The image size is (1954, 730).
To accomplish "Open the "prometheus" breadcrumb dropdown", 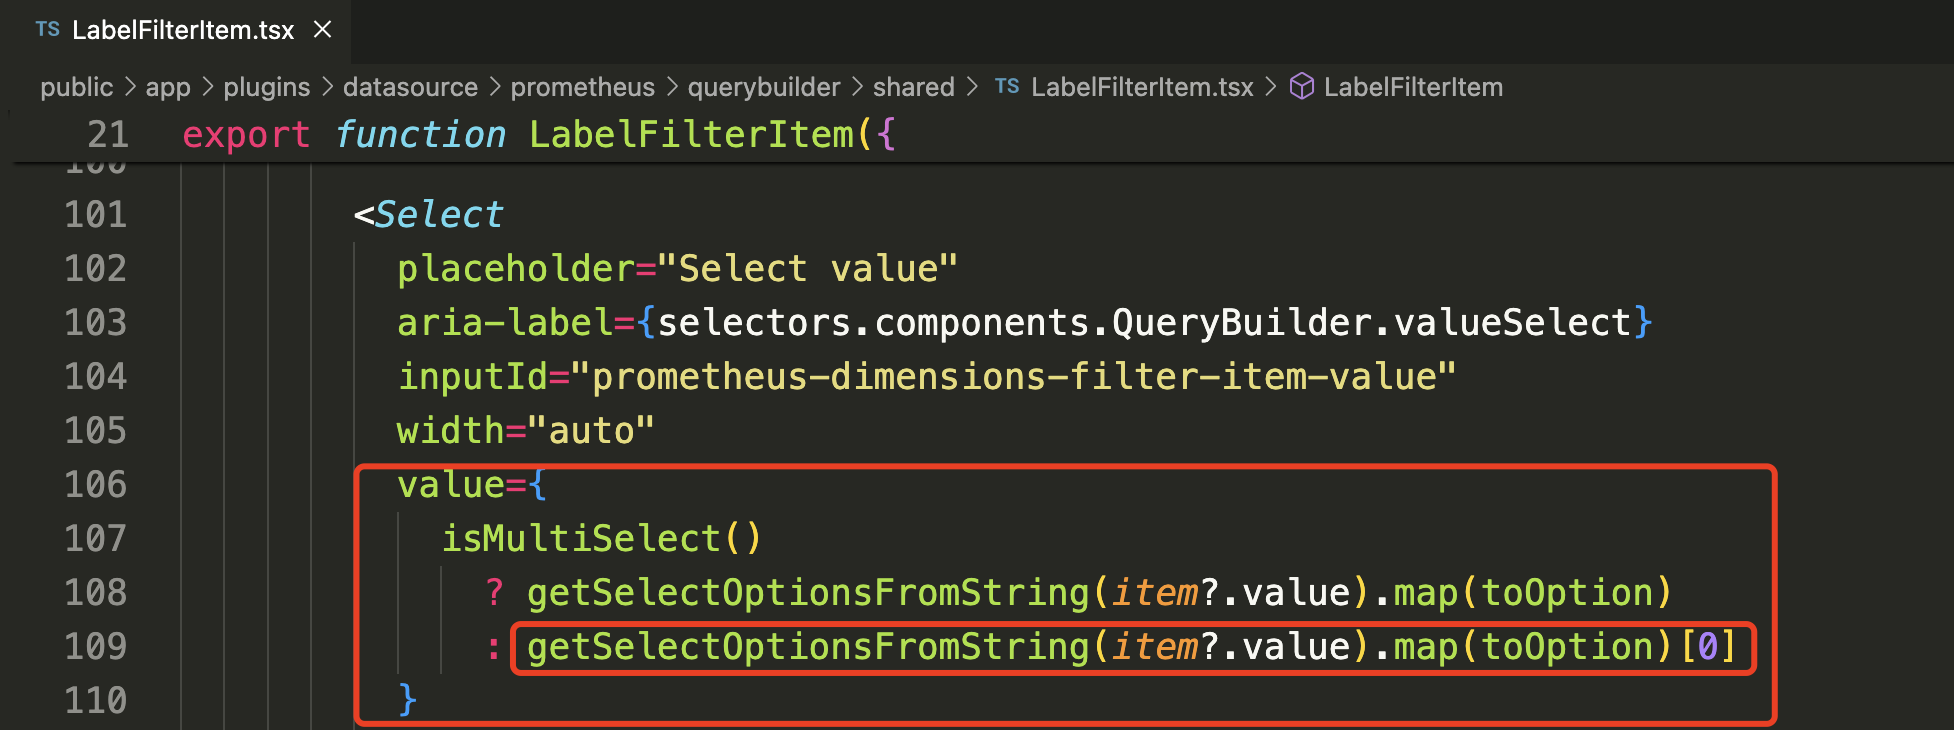I will [x=582, y=87].
